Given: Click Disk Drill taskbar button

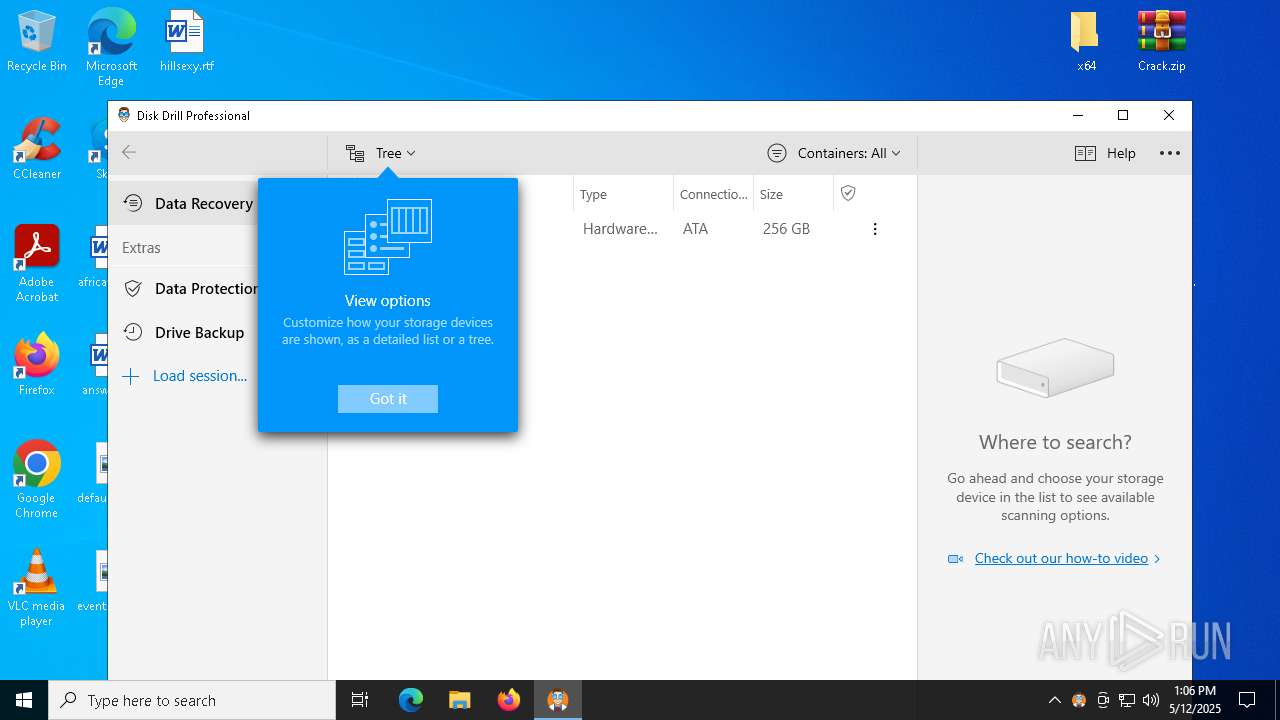Looking at the screenshot, I should (x=558, y=700).
